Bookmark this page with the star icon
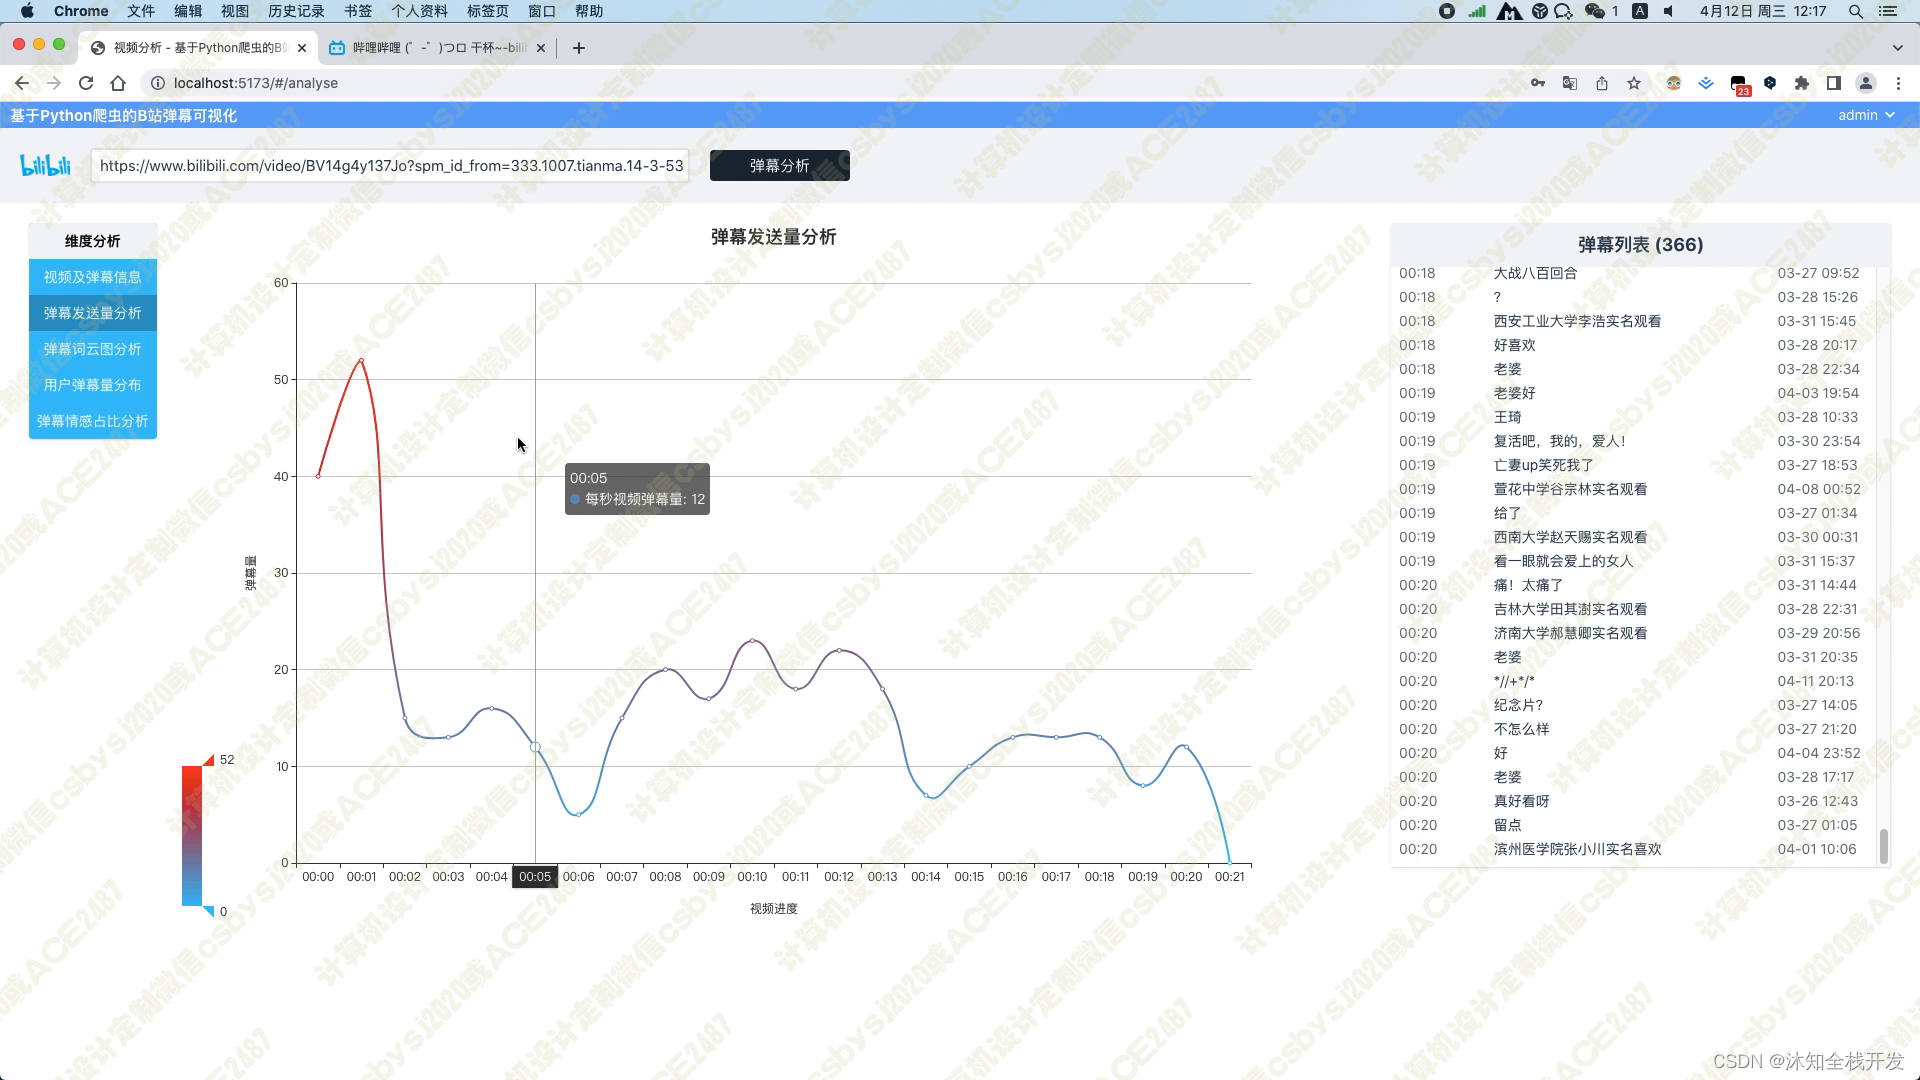This screenshot has height=1080, width=1920. [1634, 83]
